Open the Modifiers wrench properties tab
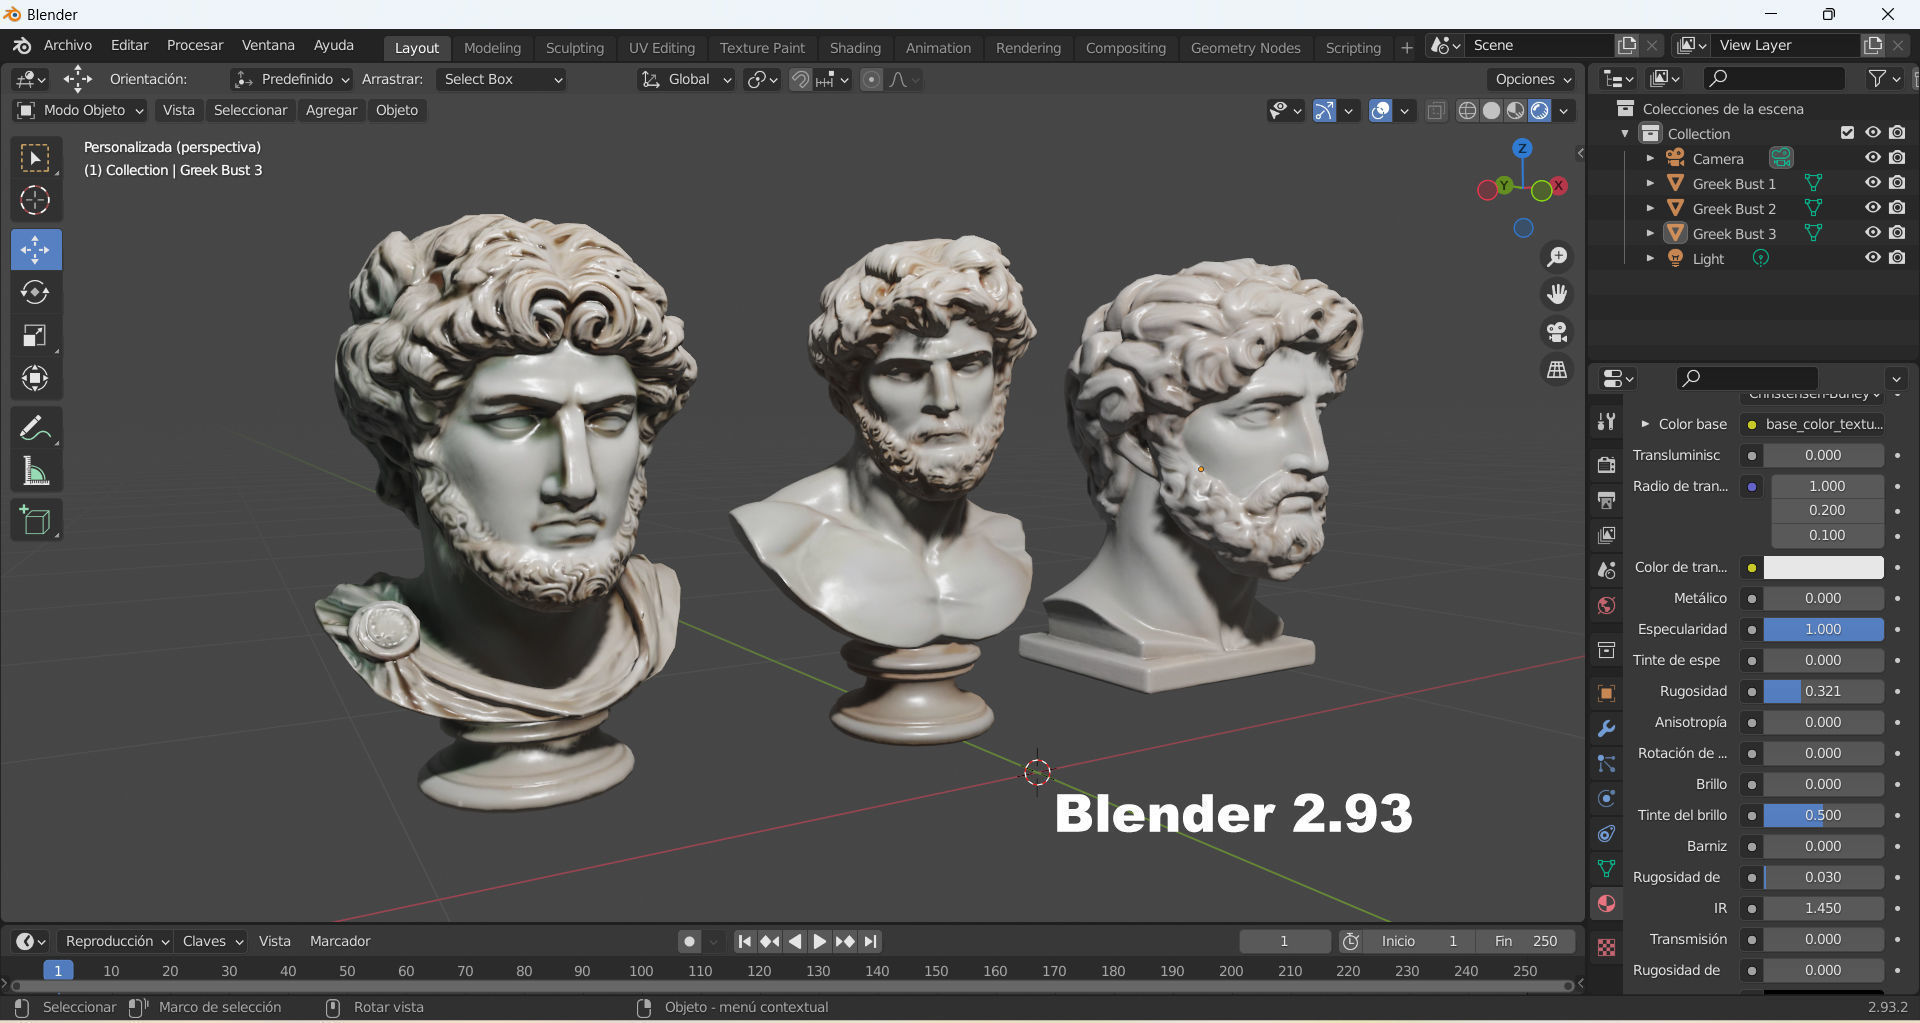Screen dimensions: 1920x1023 1606,728
